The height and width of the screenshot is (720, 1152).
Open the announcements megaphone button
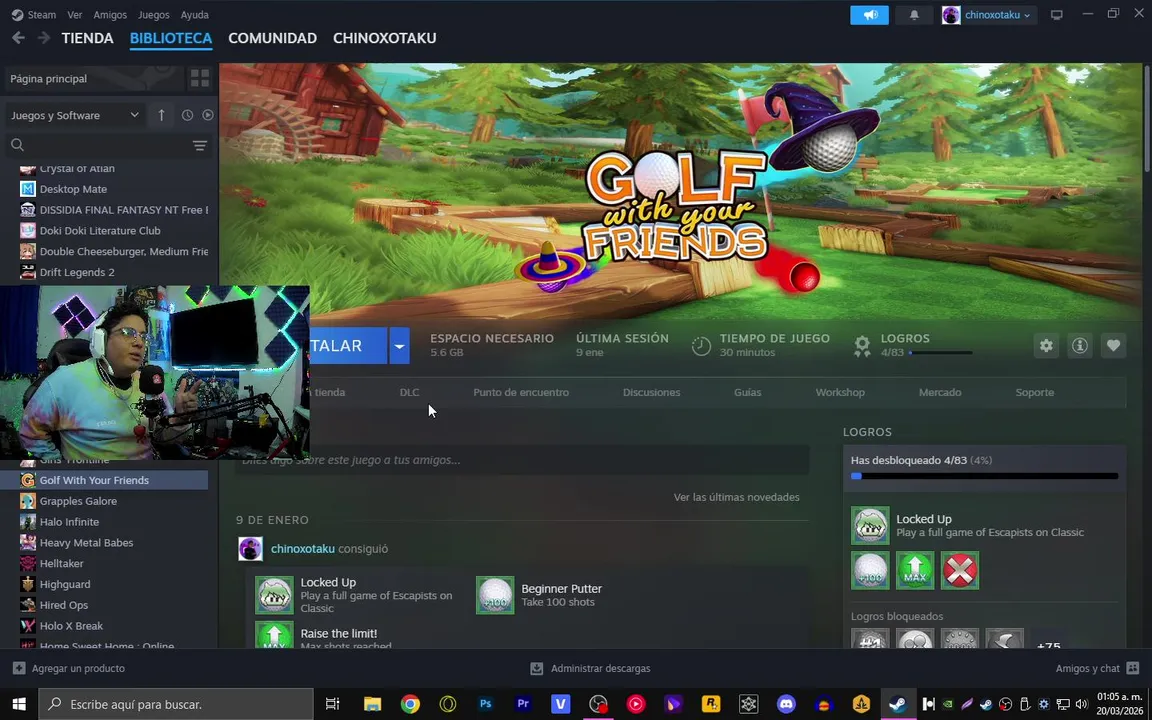(869, 15)
